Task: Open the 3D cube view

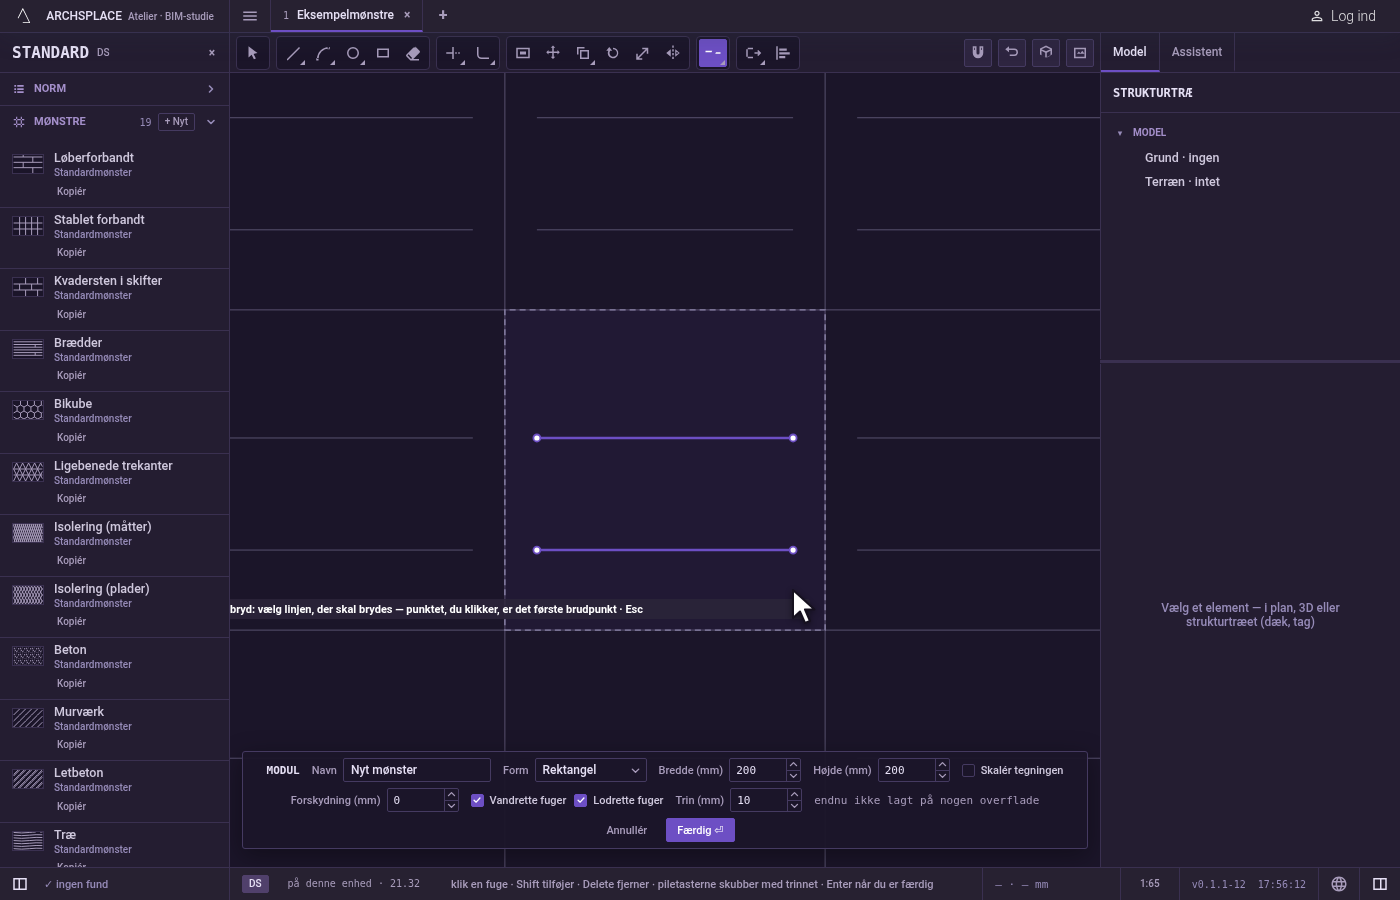Action: pos(1046,53)
